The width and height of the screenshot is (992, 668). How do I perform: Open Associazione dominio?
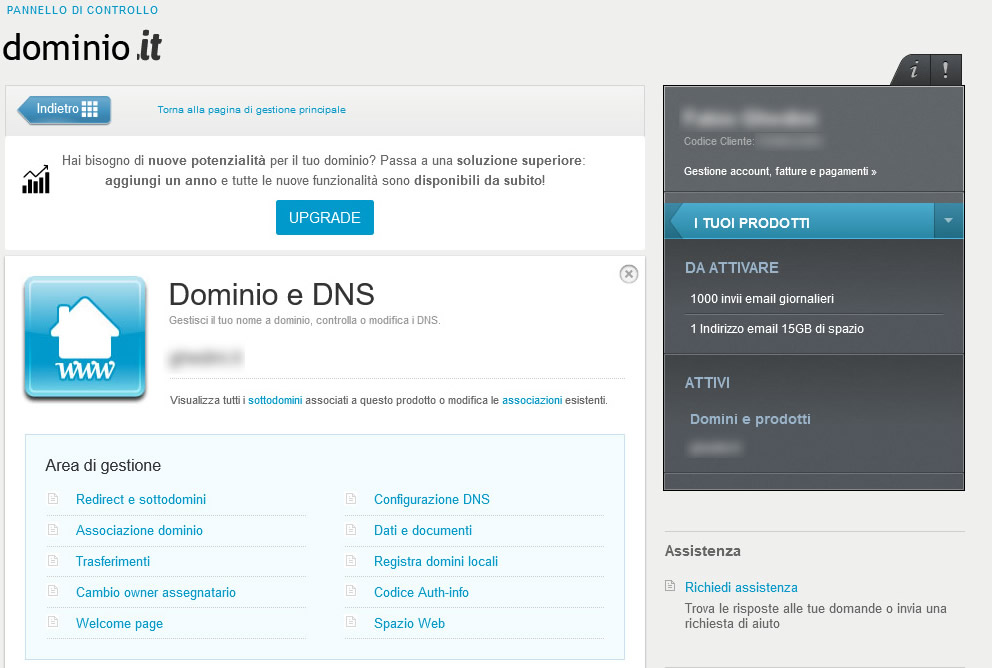pyautogui.click(x=139, y=530)
